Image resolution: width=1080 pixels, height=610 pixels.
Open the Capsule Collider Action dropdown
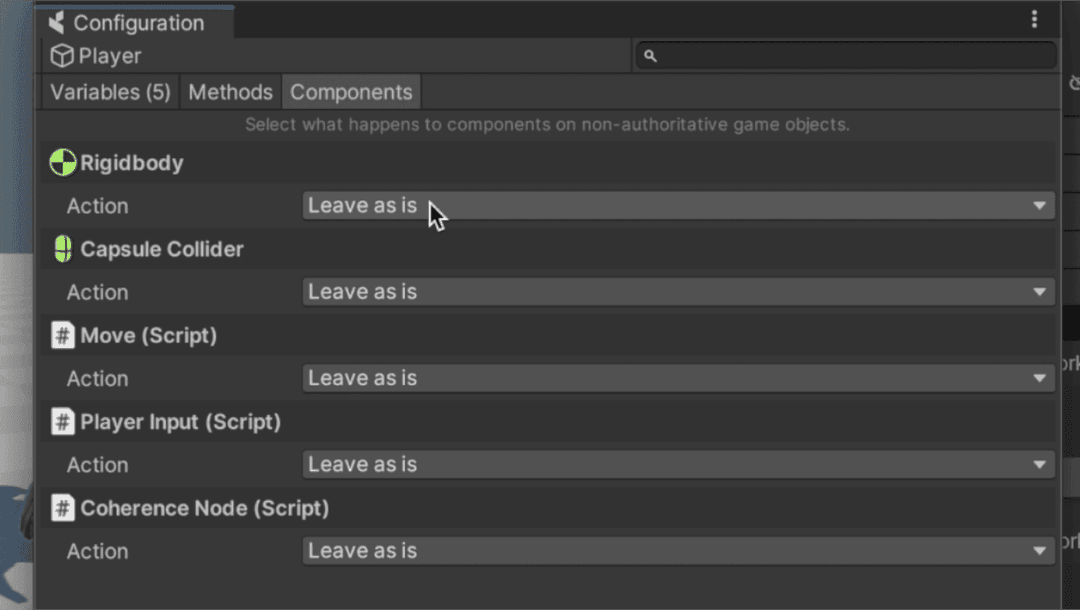pos(677,292)
